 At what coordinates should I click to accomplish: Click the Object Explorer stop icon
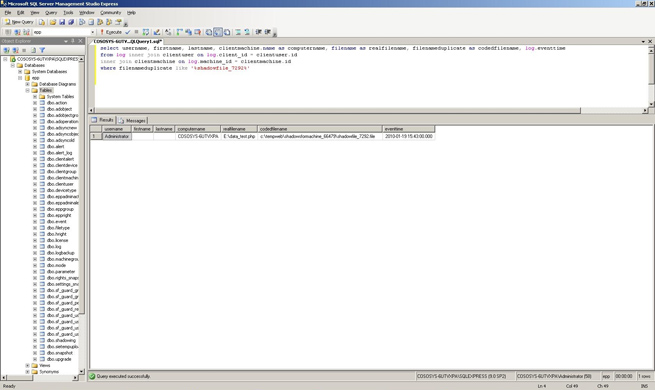[x=24, y=50]
